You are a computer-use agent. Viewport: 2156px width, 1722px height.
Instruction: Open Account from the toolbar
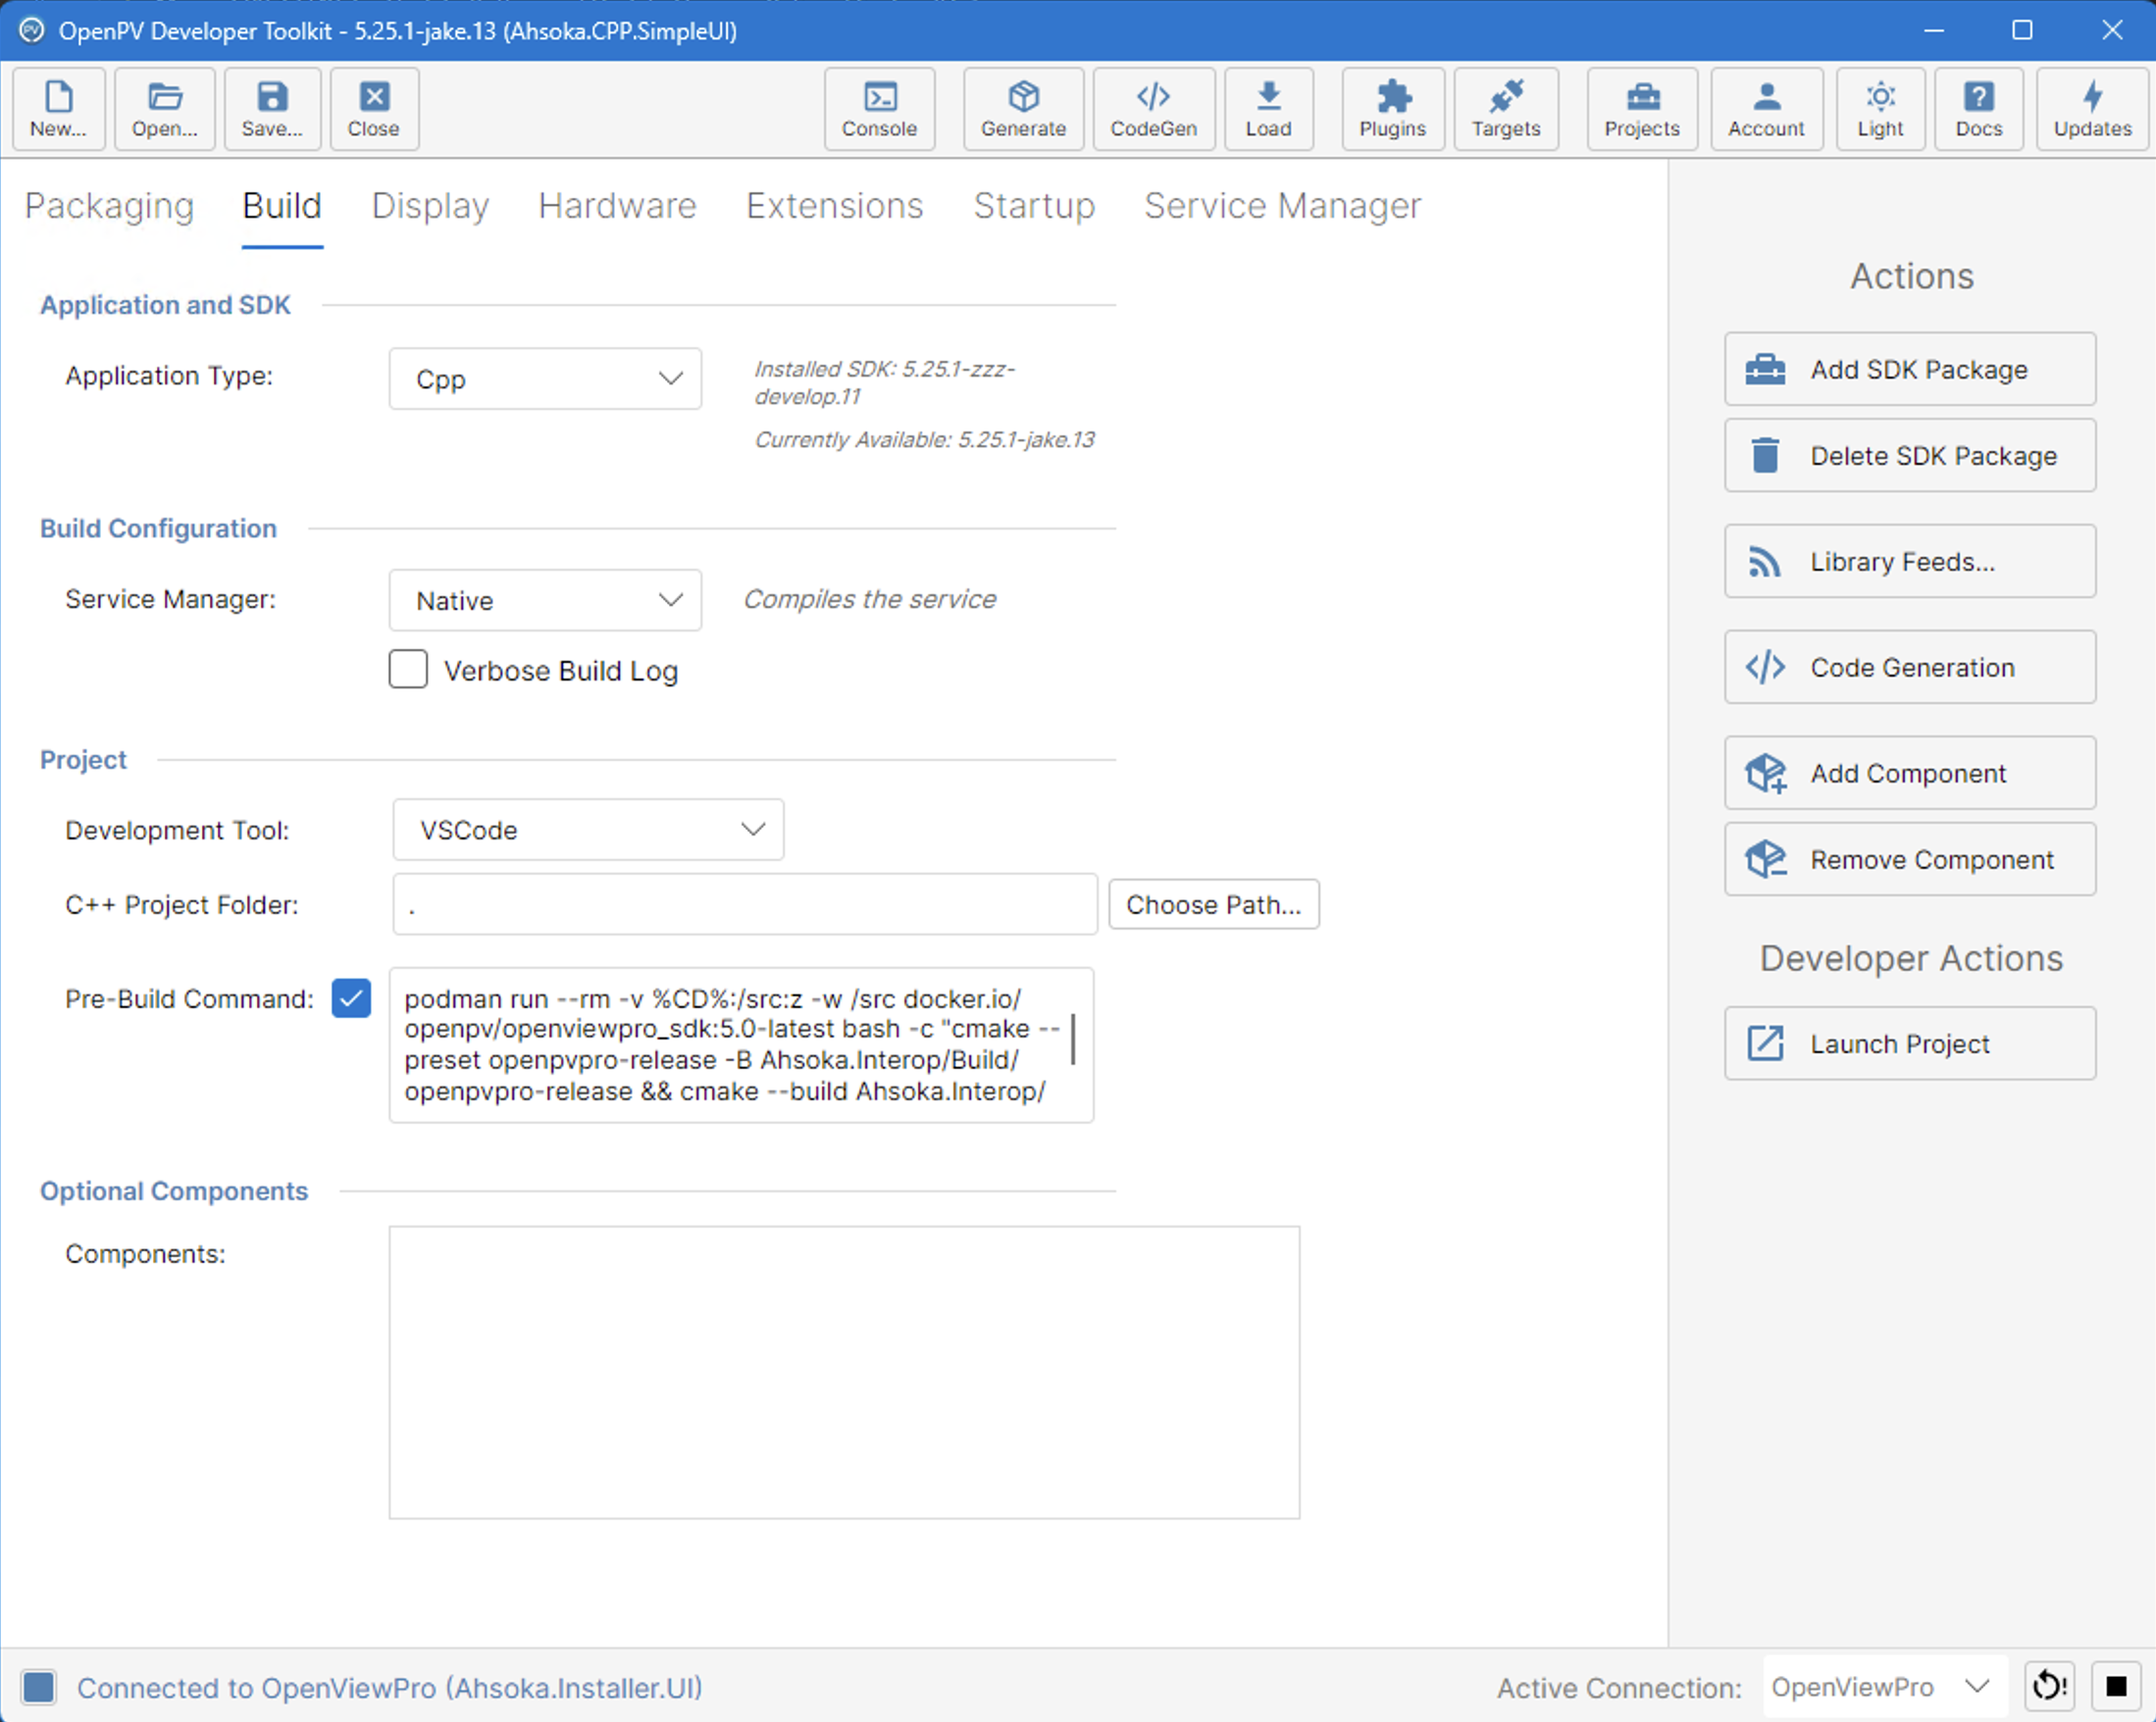[1766, 109]
